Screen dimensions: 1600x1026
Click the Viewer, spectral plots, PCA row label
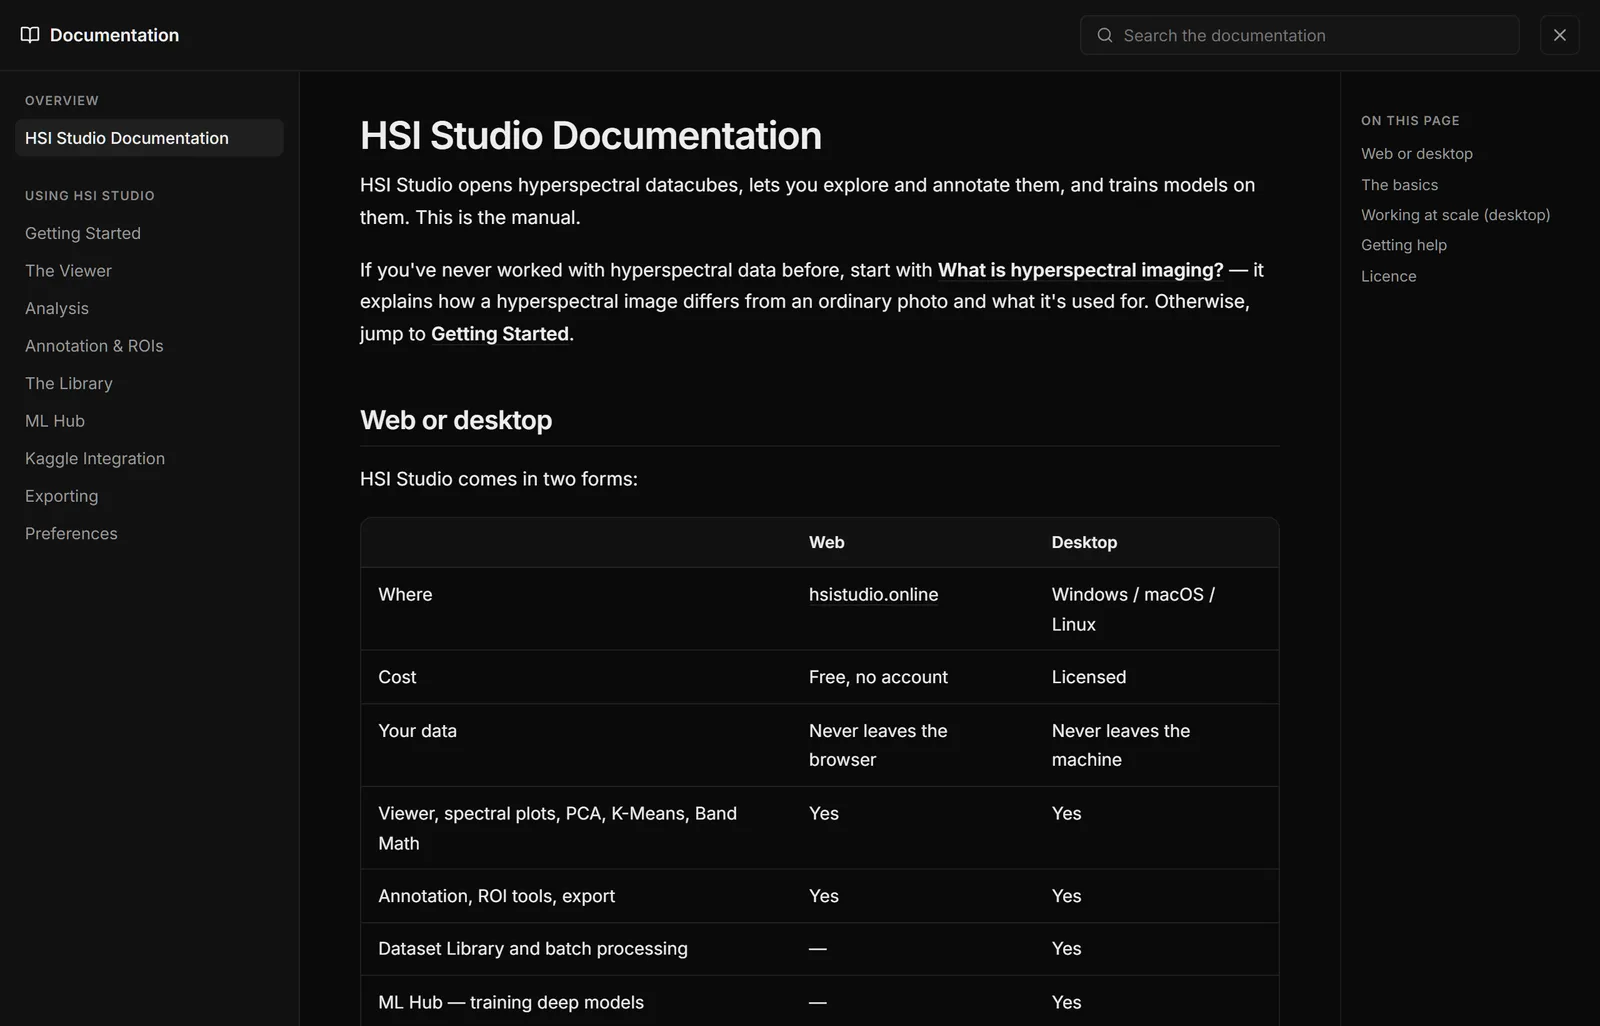pos(557,828)
